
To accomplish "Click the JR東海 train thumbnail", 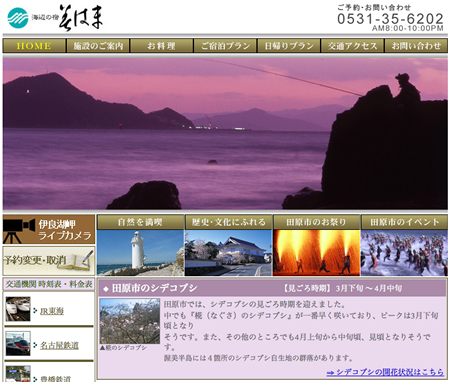I will [x=18, y=309].
